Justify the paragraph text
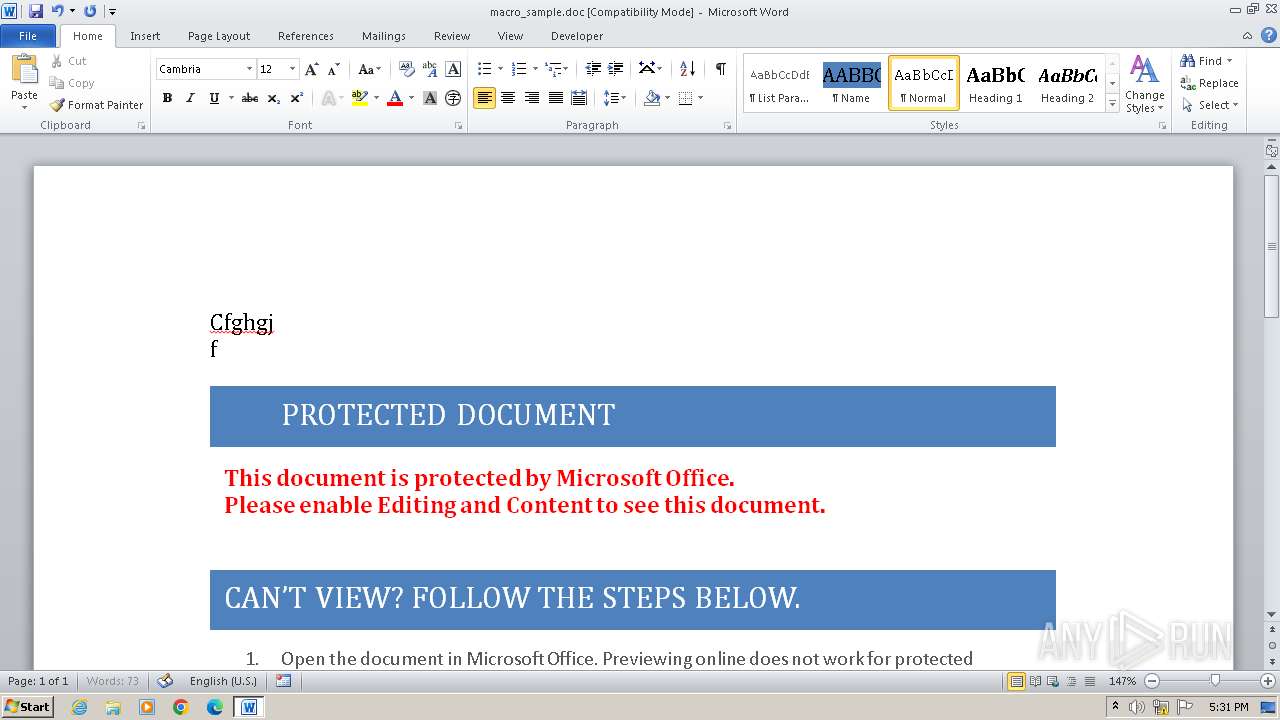The height and width of the screenshot is (720, 1280). click(x=556, y=98)
